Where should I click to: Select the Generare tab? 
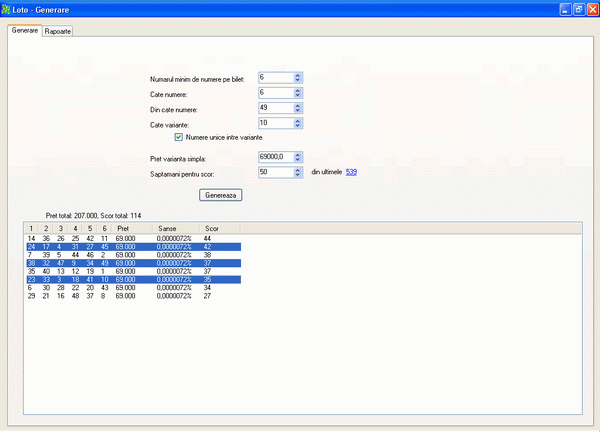click(x=25, y=31)
